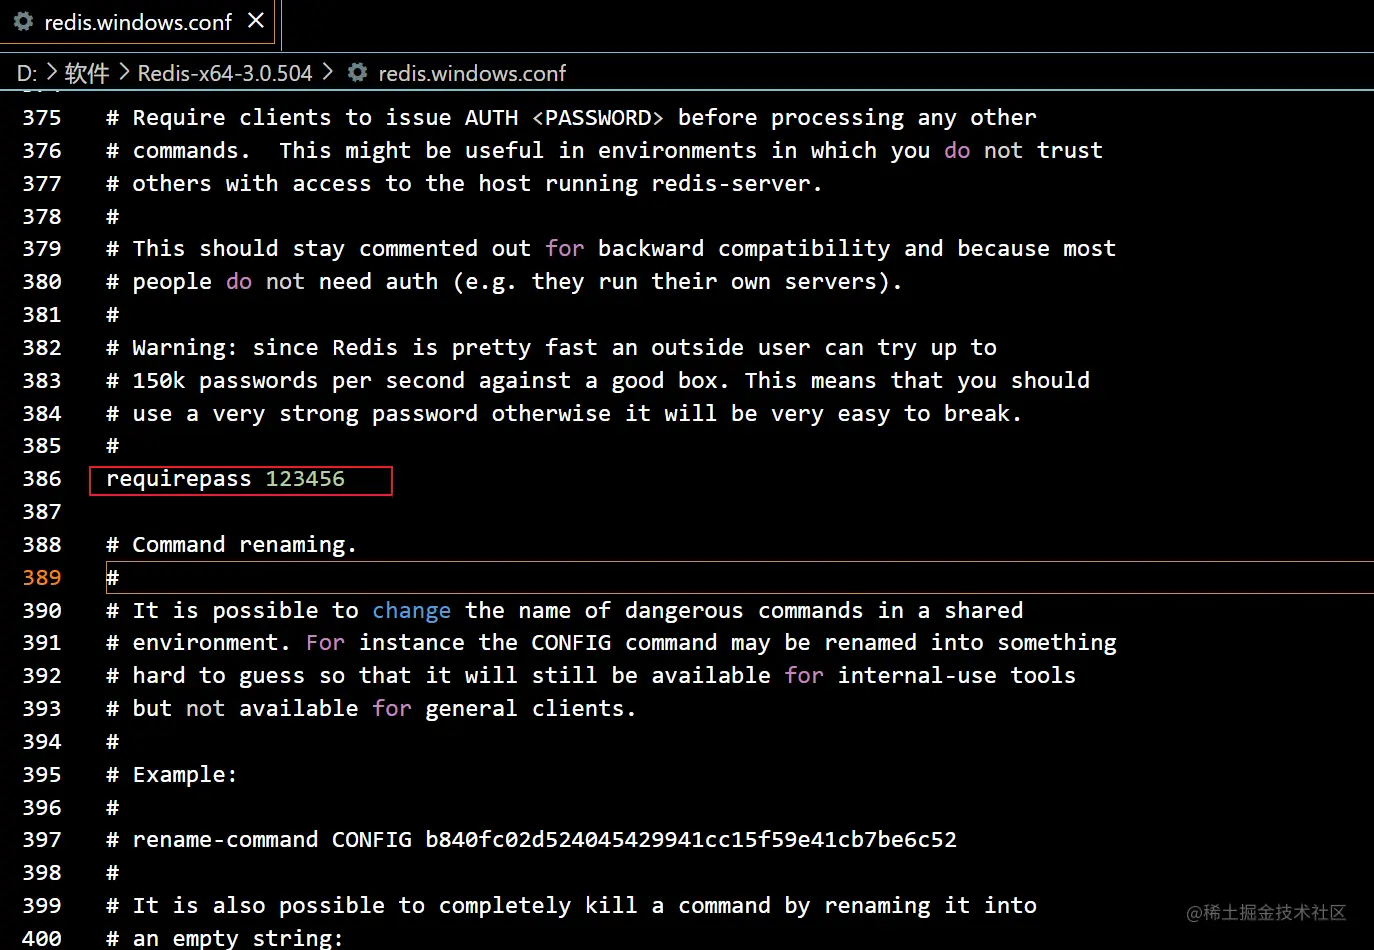Image resolution: width=1374 pixels, height=950 pixels.
Task: Click the highlighted word 'change' on line 390
Action: (411, 611)
